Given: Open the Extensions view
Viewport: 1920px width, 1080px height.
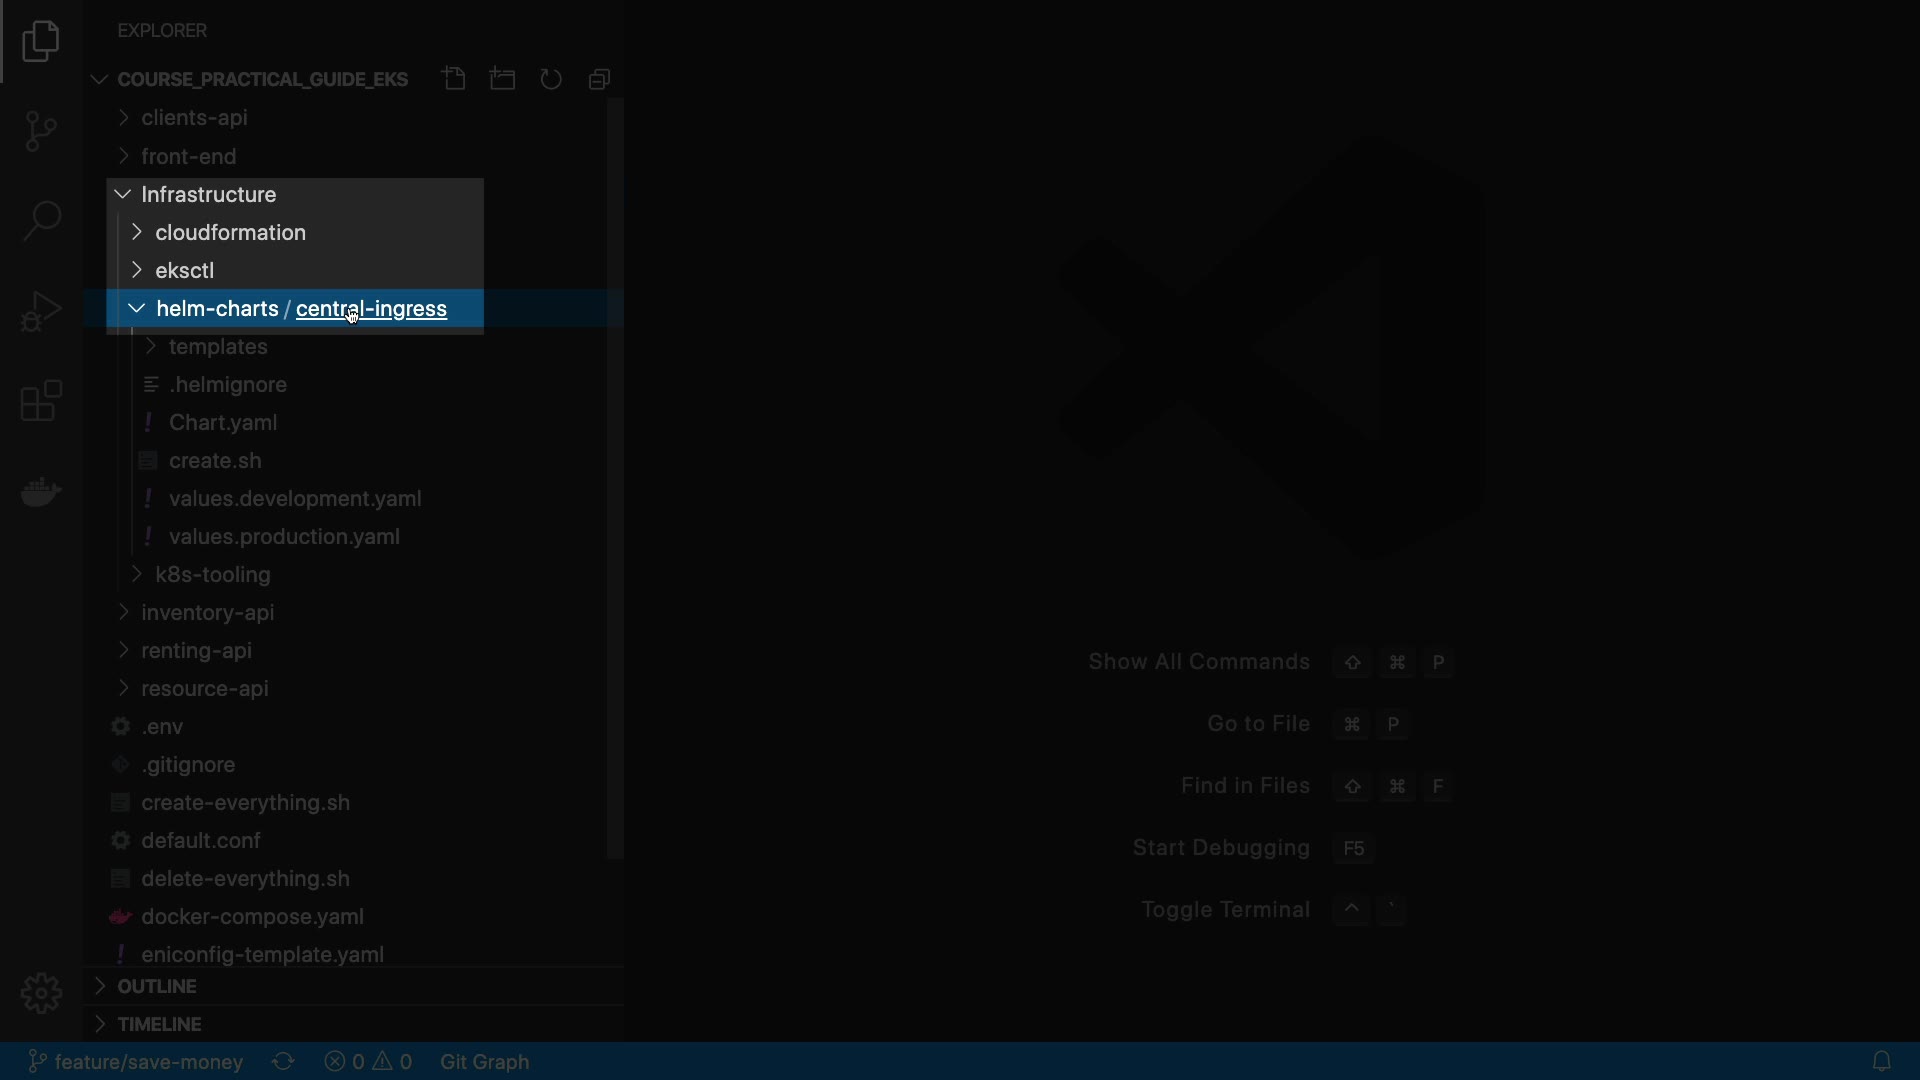Looking at the screenshot, I should click(41, 401).
